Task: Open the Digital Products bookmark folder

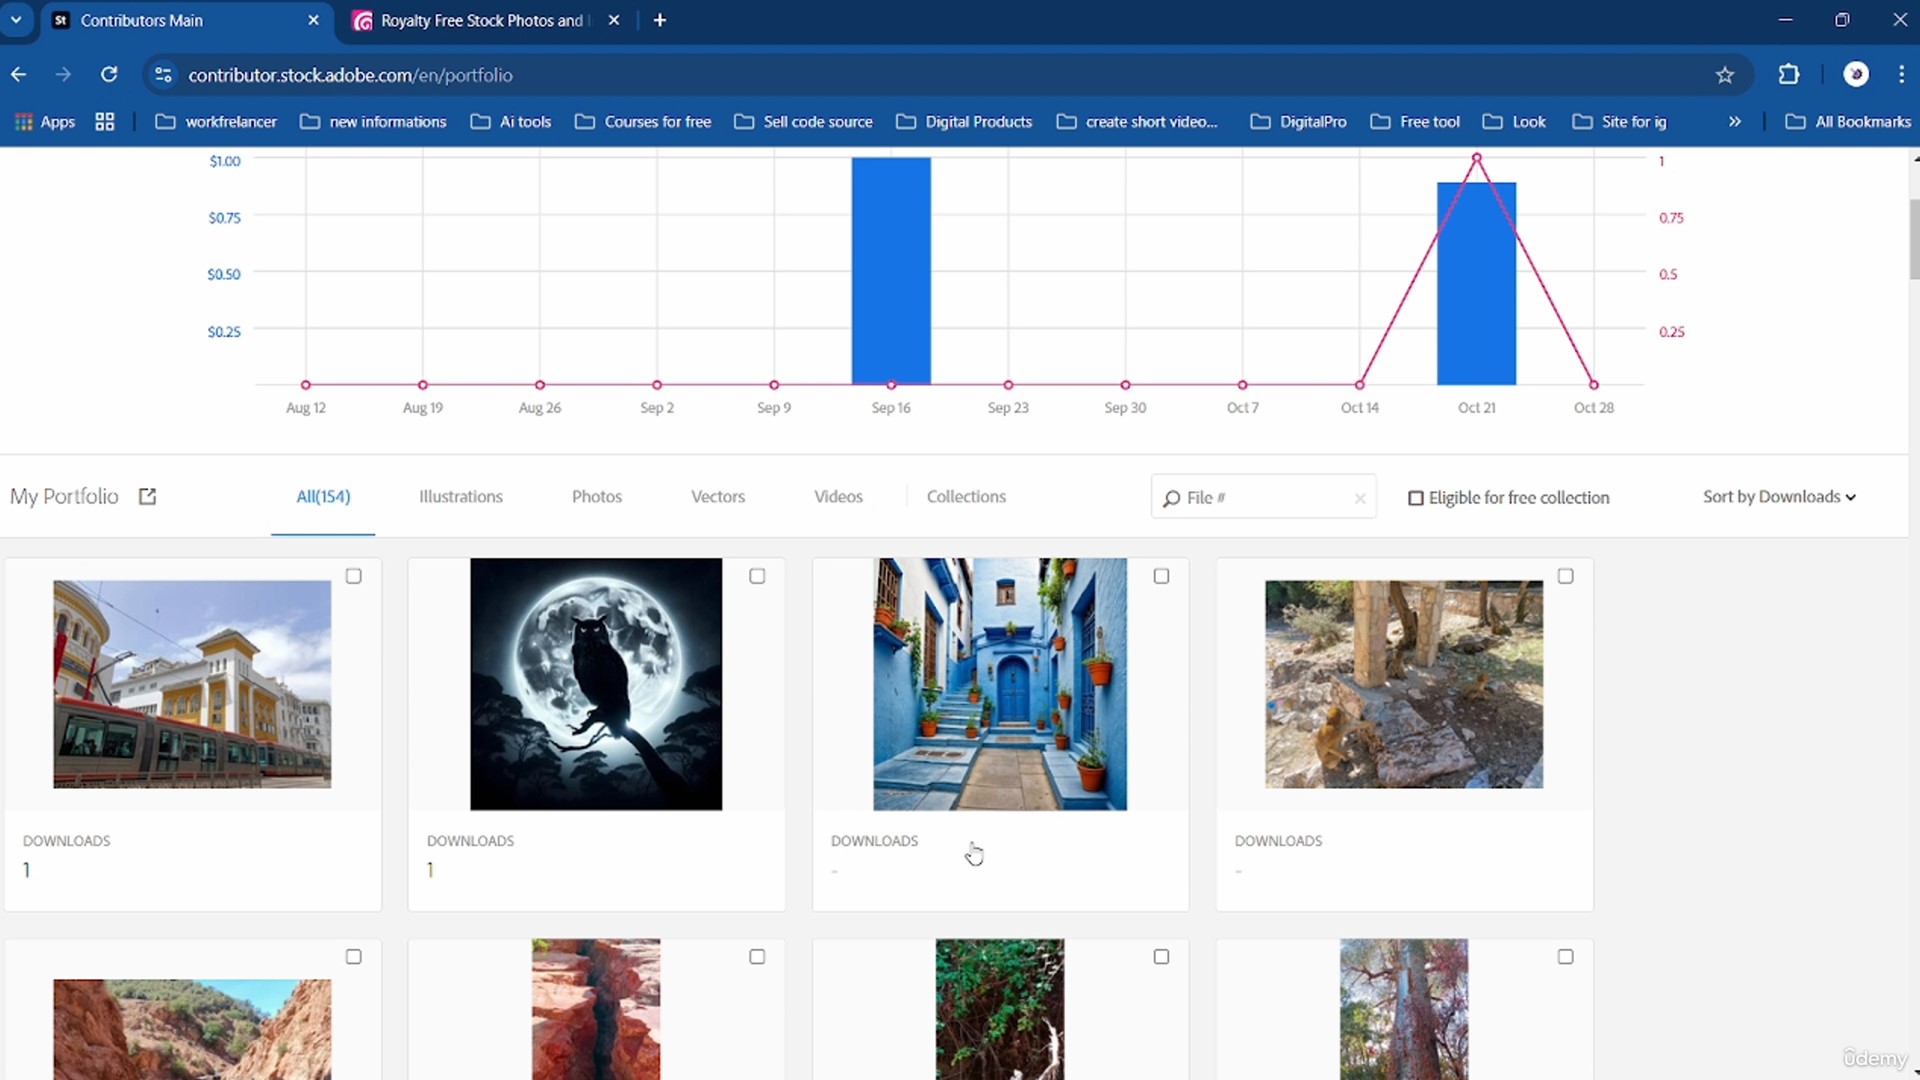Action: coord(964,122)
